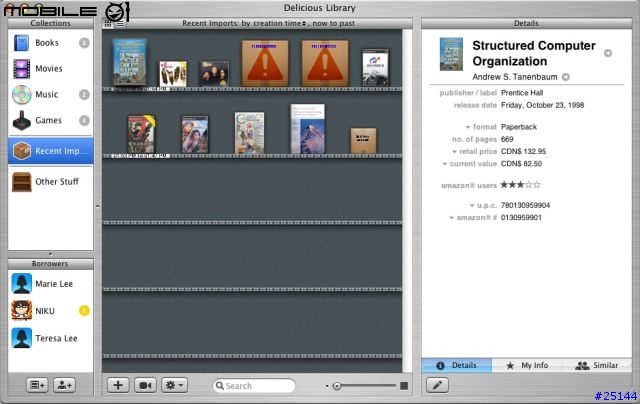Open the 'creation time' sort dropdown
640x404 pixels.
pos(280,24)
